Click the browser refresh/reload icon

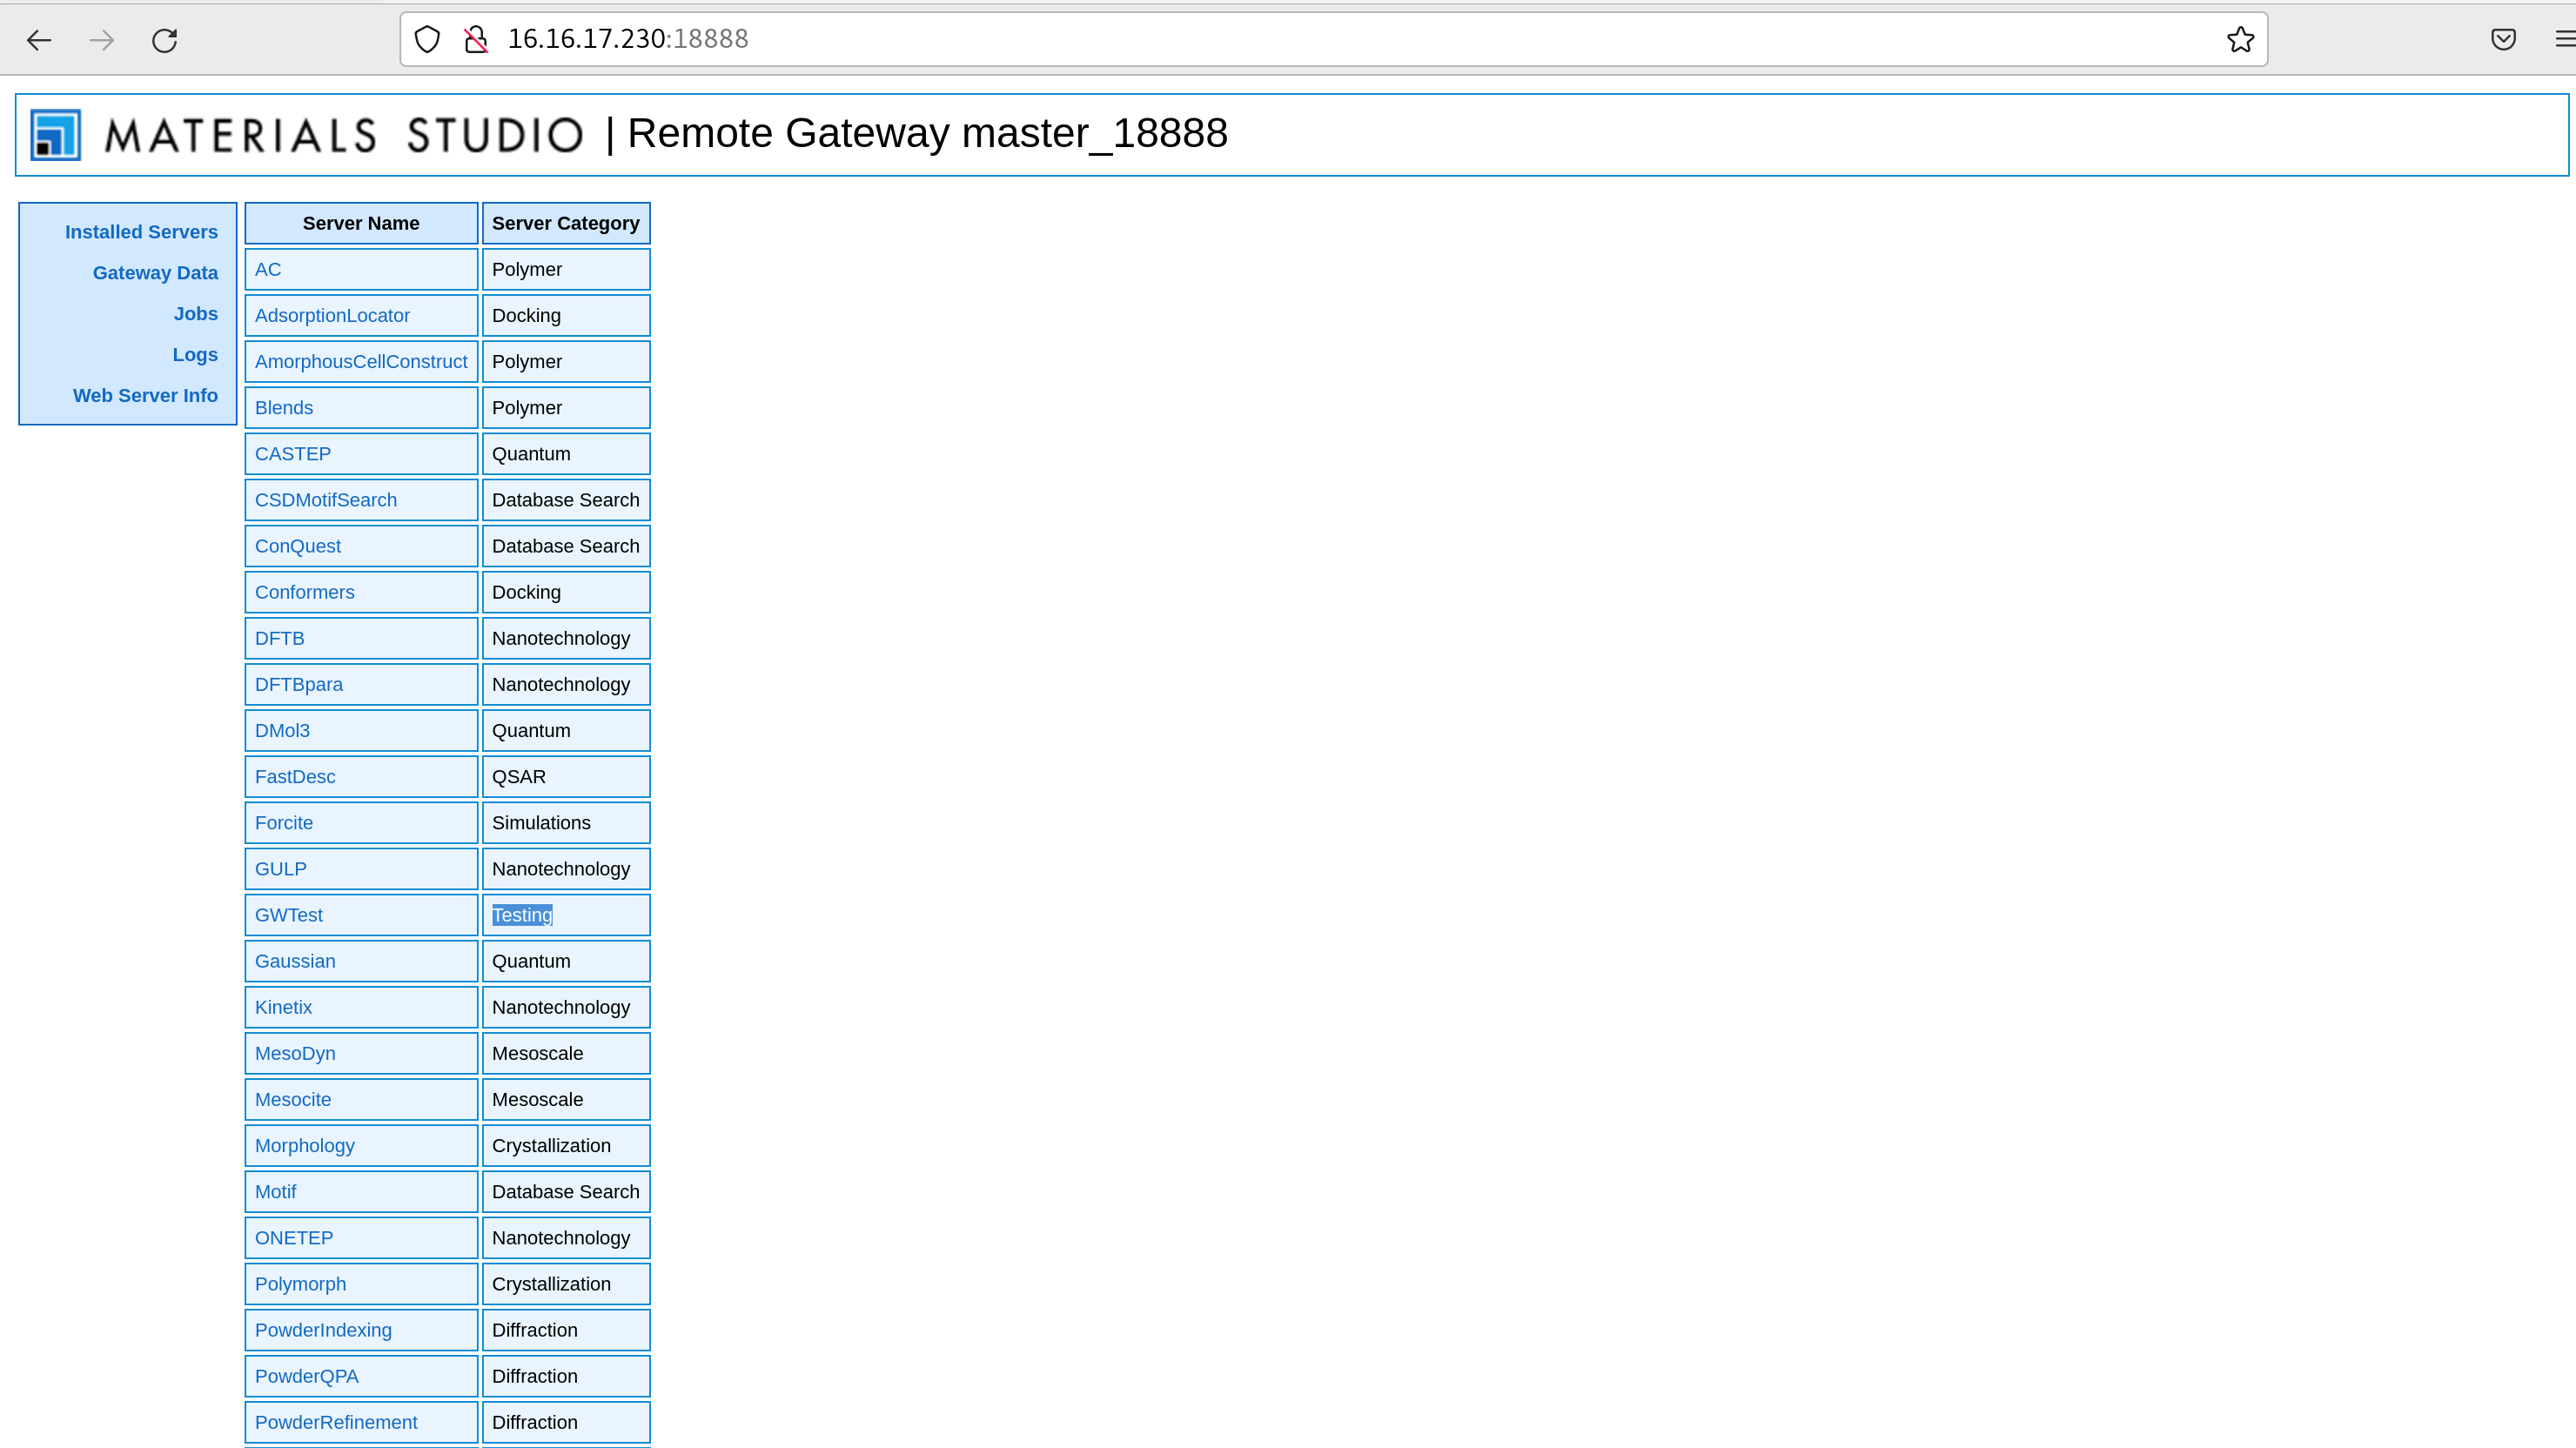(x=164, y=39)
